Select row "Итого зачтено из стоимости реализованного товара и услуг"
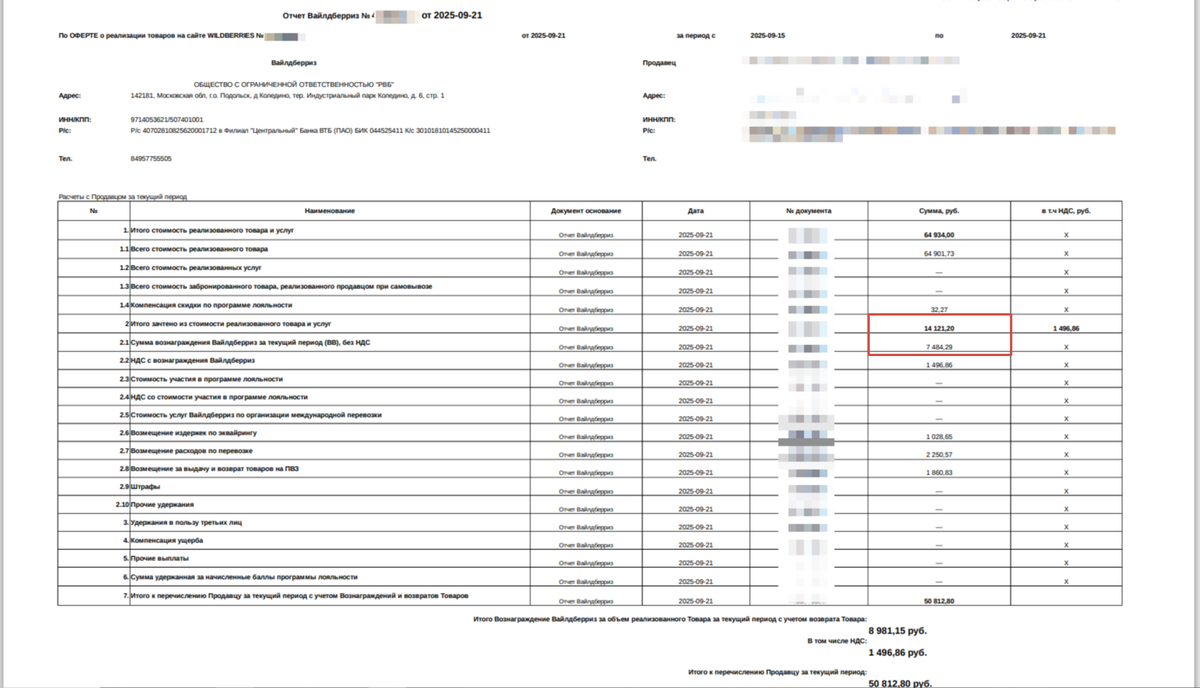 [x=590, y=325]
